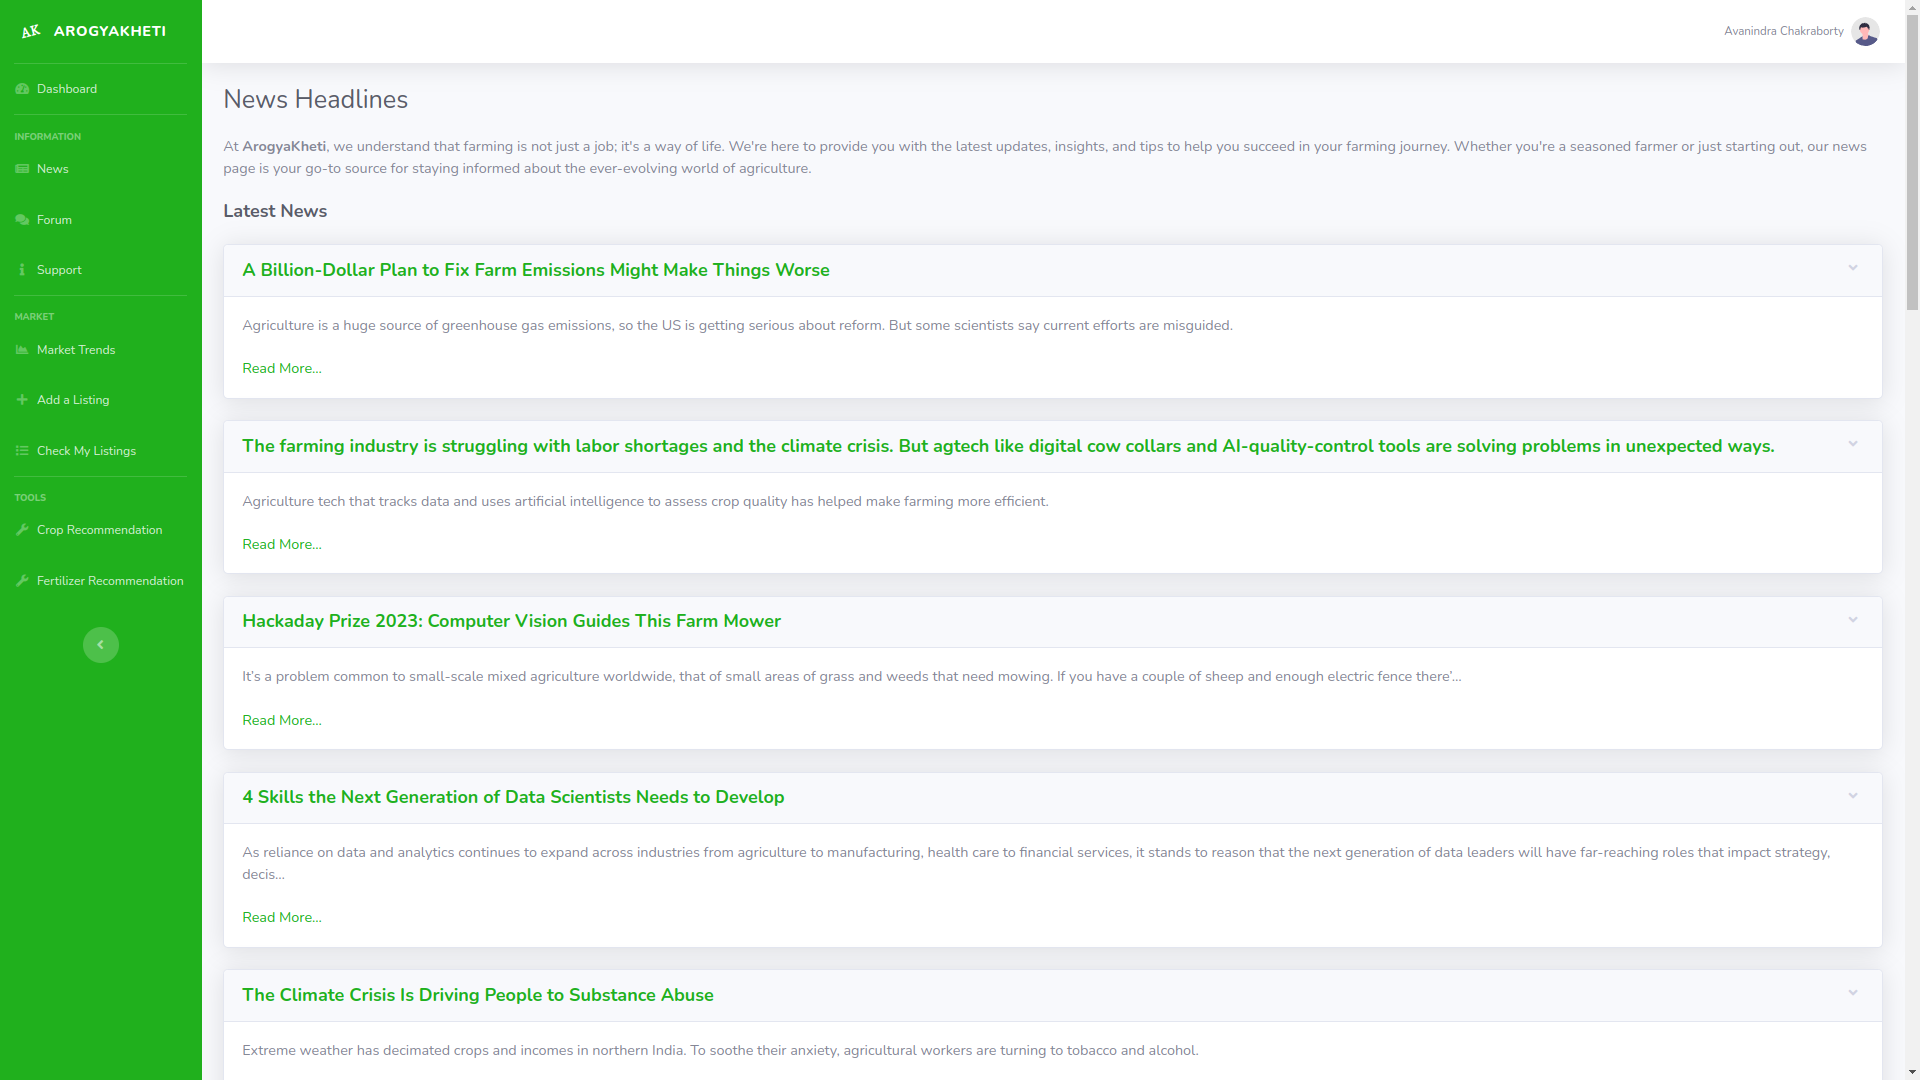Collapse the sidebar with the round arrow toggle
Image resolution: width=1920 pixels, height=1080 pixels.
100,645
